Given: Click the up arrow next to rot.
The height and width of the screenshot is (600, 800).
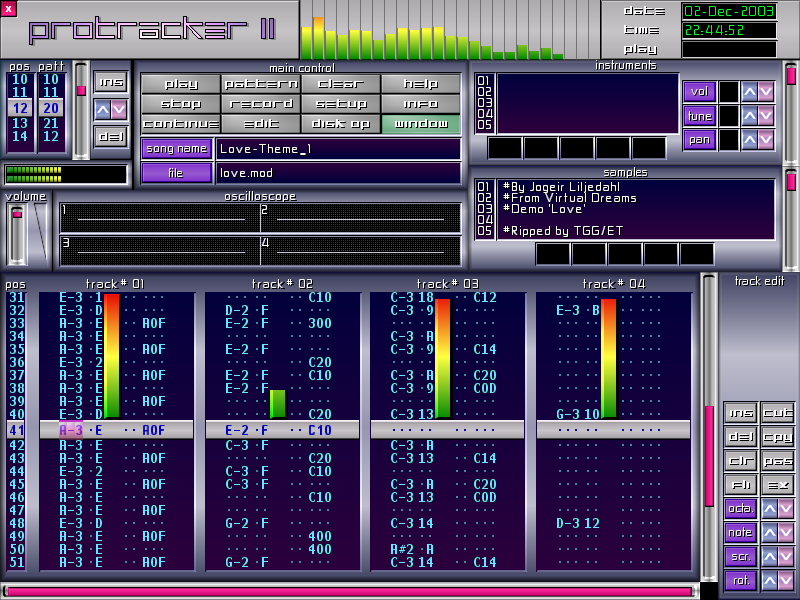Looking at the screenshot, I should 769,581.
